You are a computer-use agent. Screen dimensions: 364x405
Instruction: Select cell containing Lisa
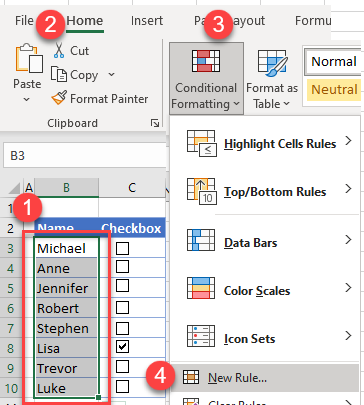(66, 348)
